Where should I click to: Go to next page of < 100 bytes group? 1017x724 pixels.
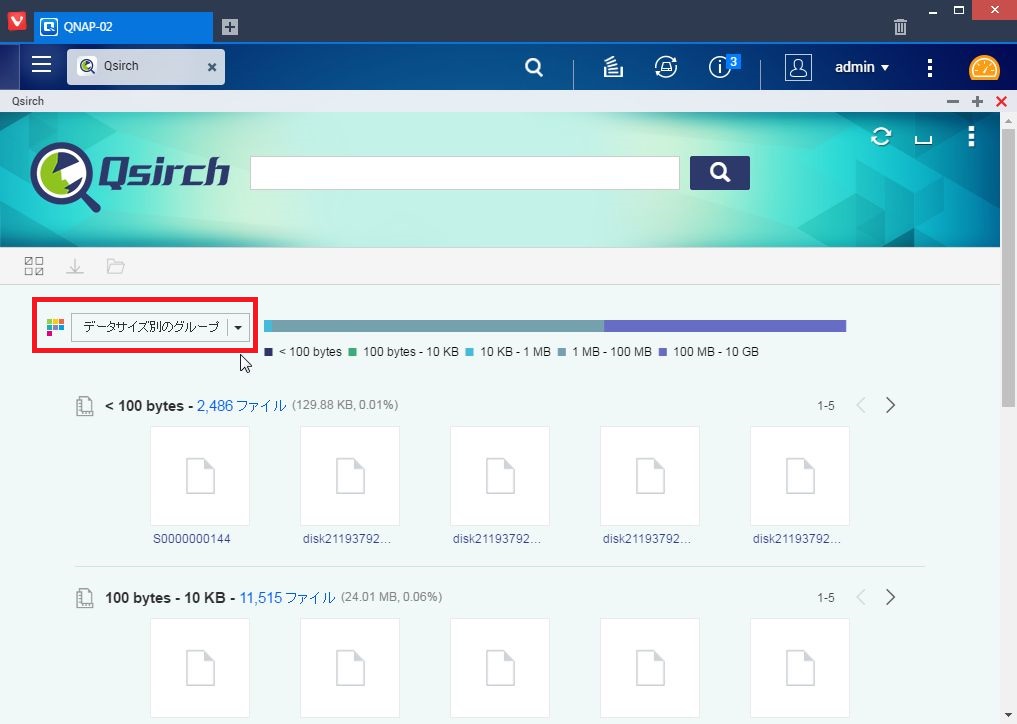(x=891, y=405)
